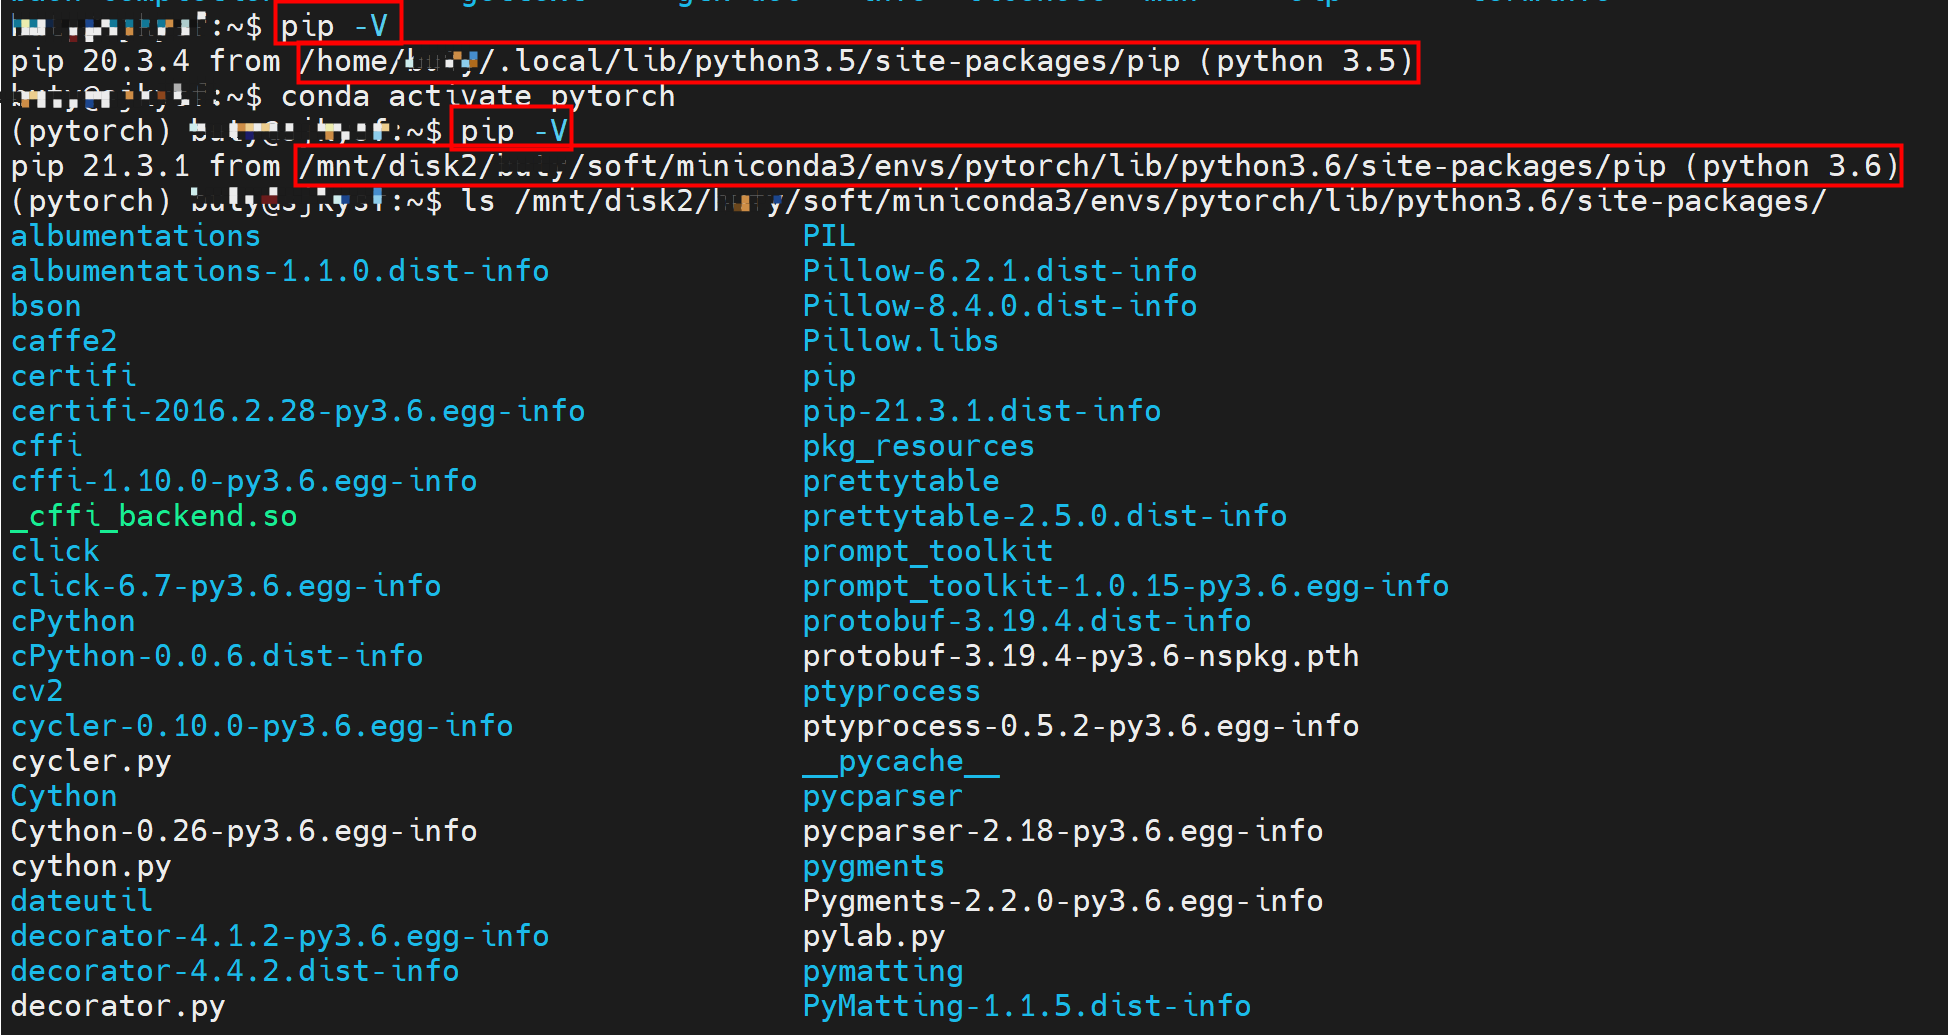Select 'cPython-0.0.6.dist-info' entry
The height and width of the screenshot is (1035, 1948).
coord(217,656)
